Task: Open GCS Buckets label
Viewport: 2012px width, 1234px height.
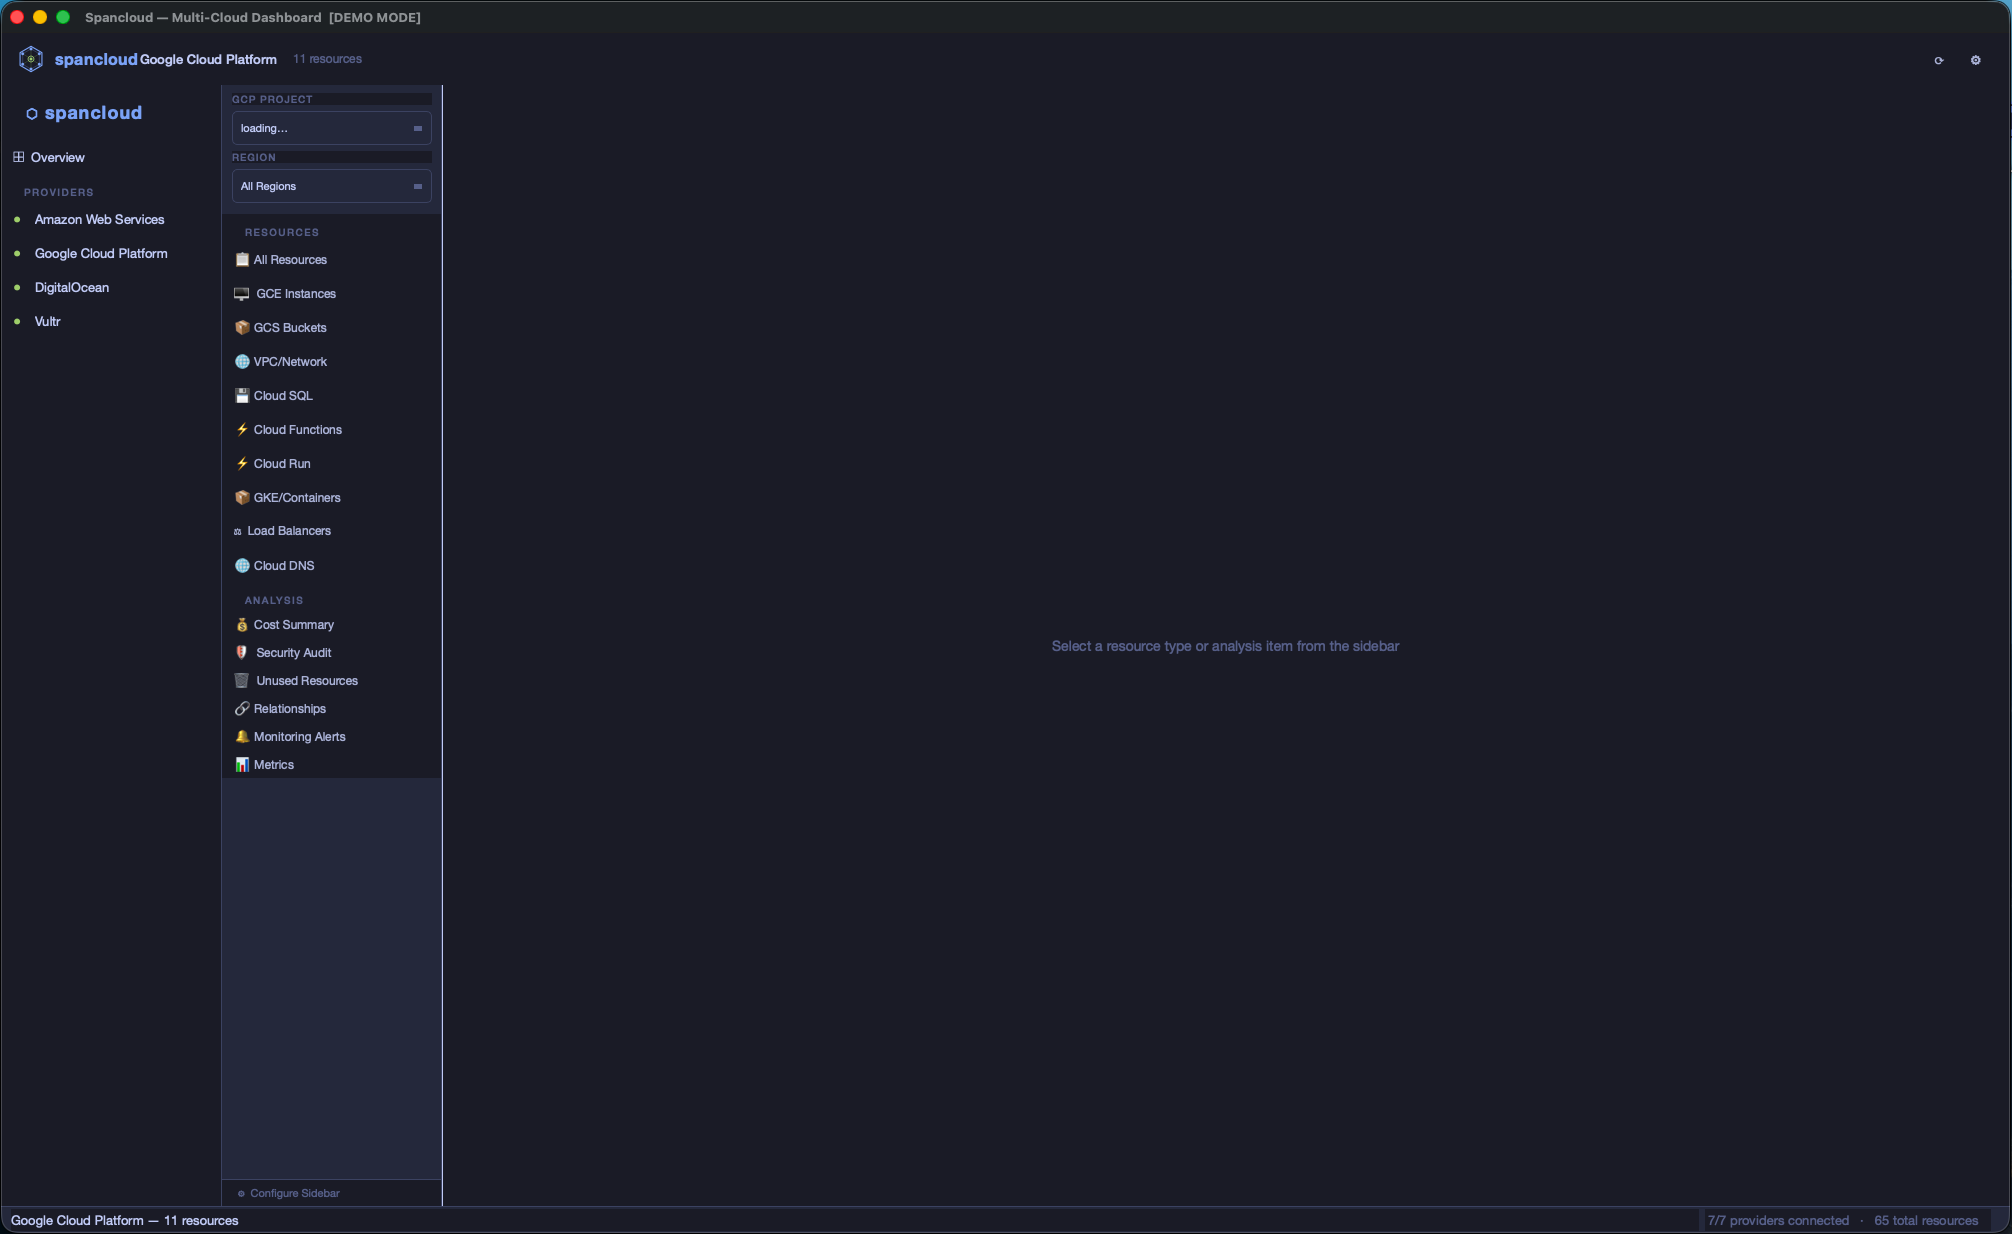Action: tap(290, 328)
